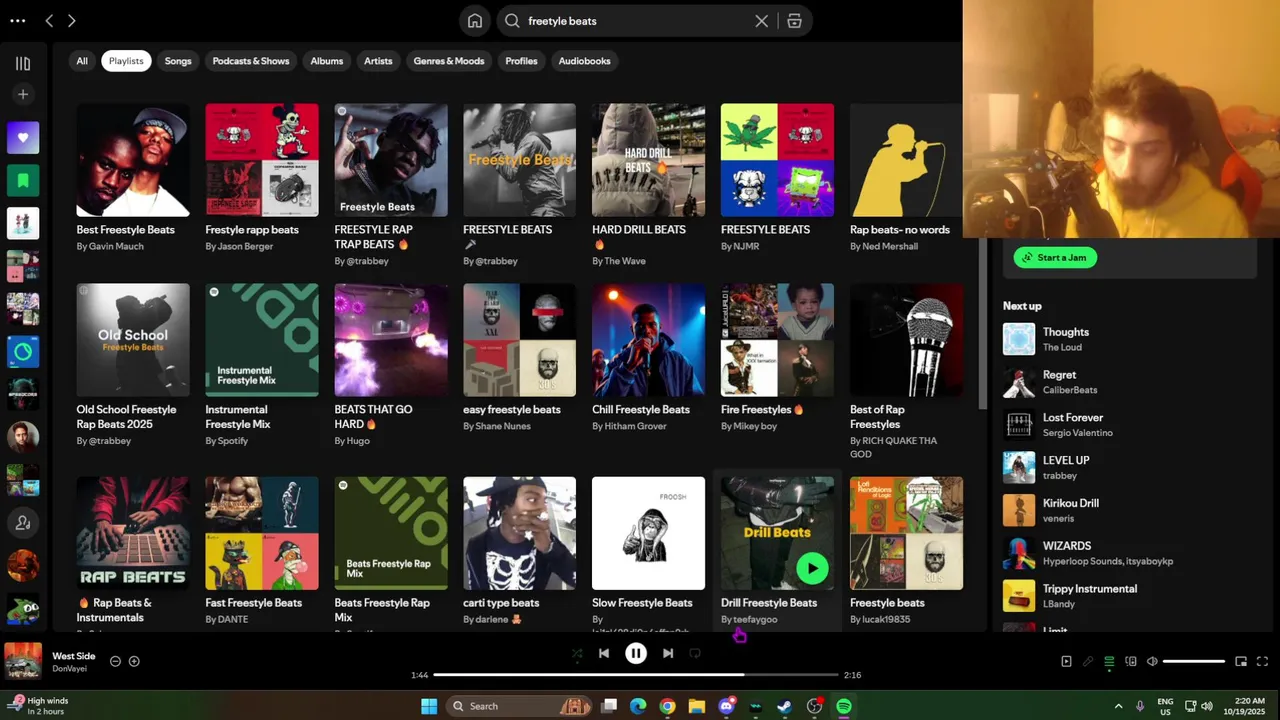
Task: Open Instrumental Freestyle Mix cover
Action: click(262, 340)
